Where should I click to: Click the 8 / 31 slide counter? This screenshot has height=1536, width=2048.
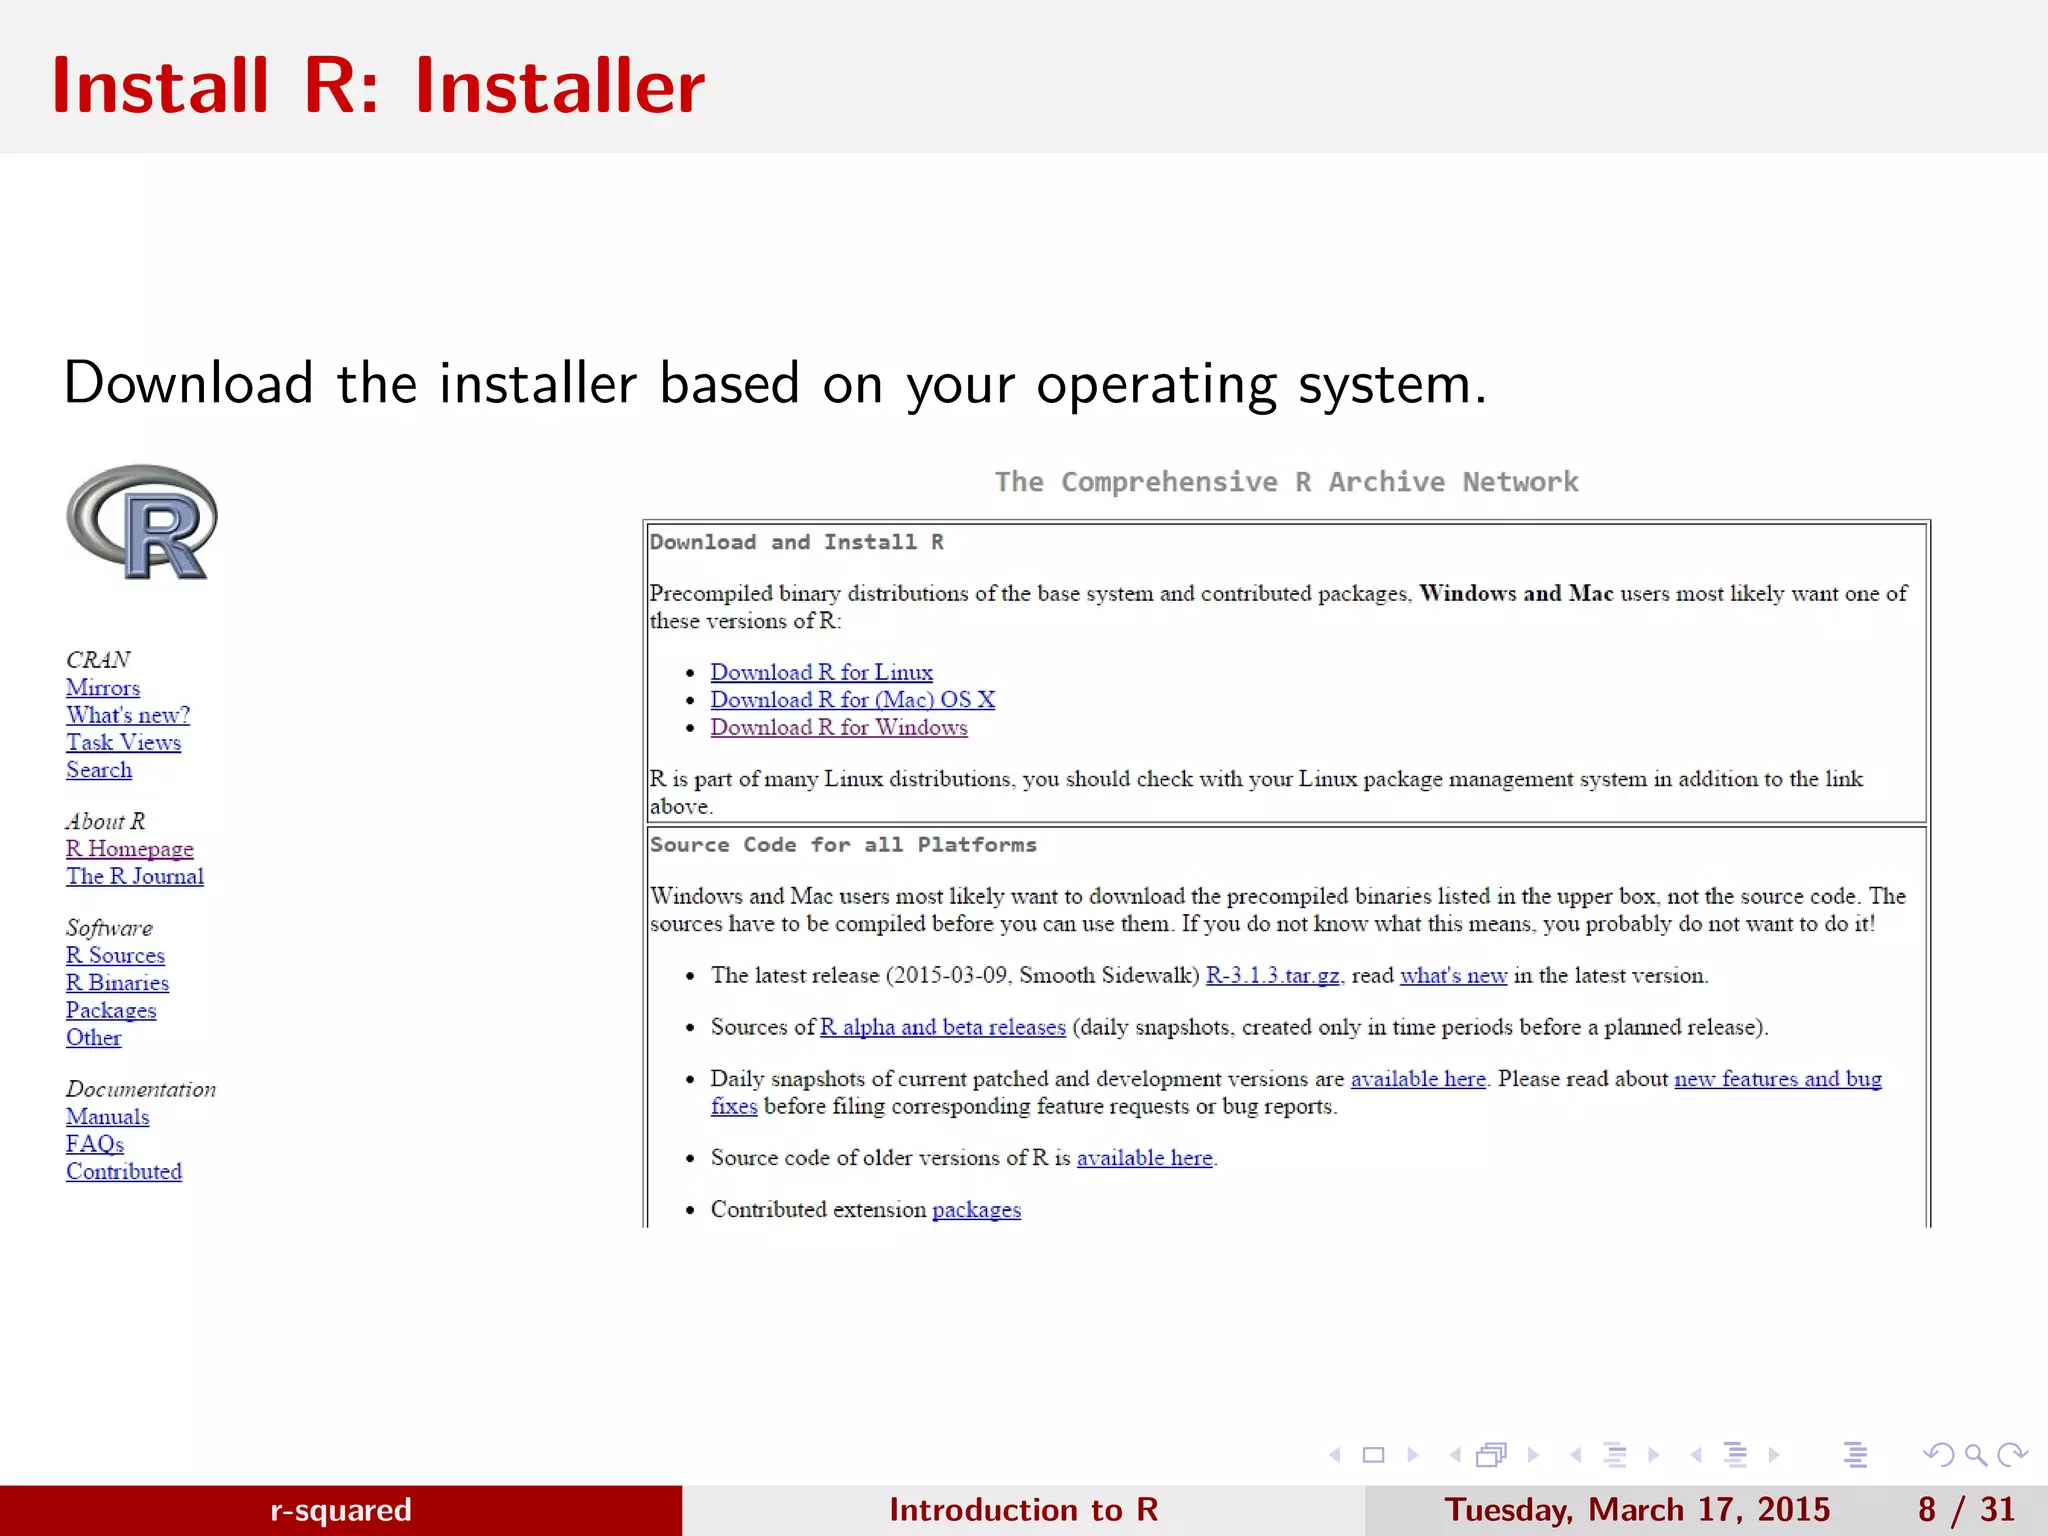click(x=1966, y=1510)
